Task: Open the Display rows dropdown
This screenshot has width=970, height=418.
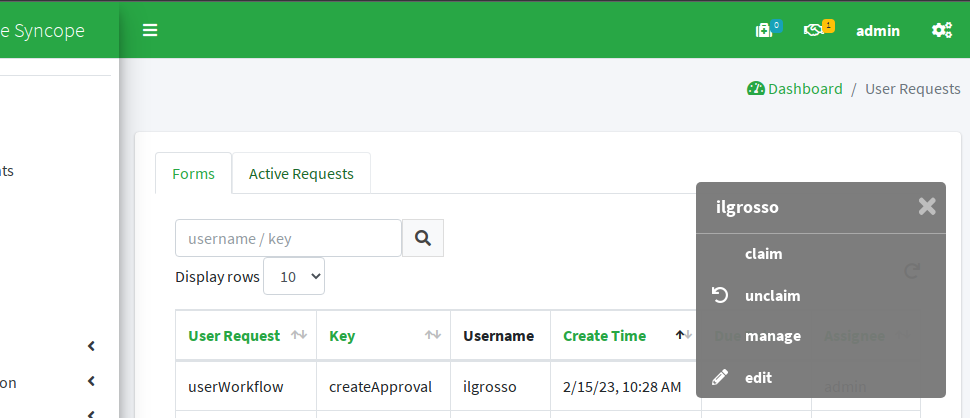Action: [x=294, y=276]
